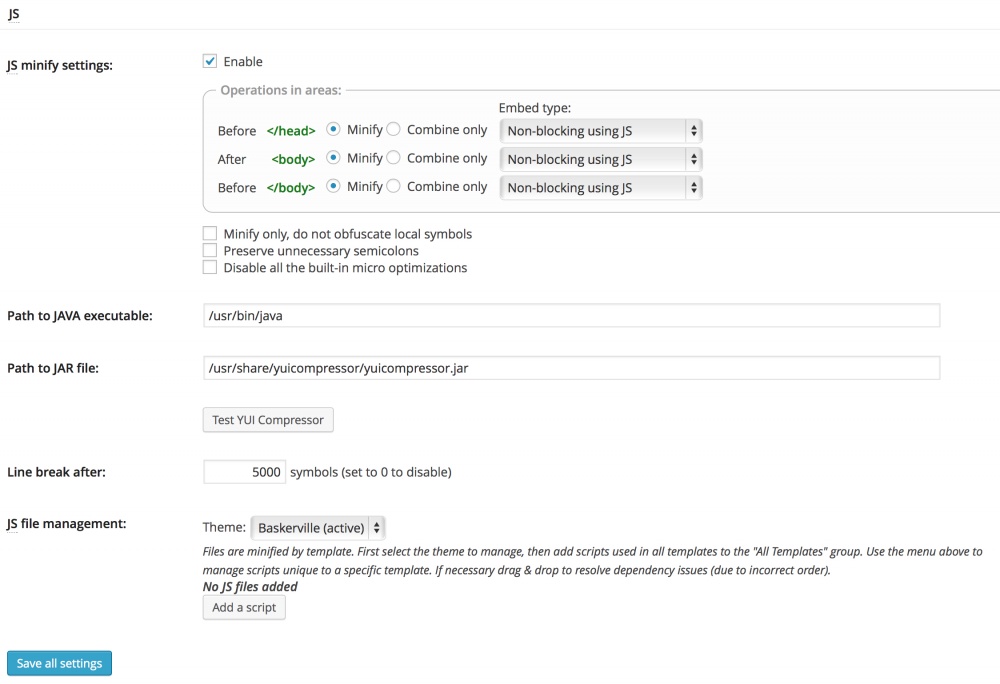Check Preserve unnecessary semicolons
1000x684 pixels.
[x=210, y=251]
